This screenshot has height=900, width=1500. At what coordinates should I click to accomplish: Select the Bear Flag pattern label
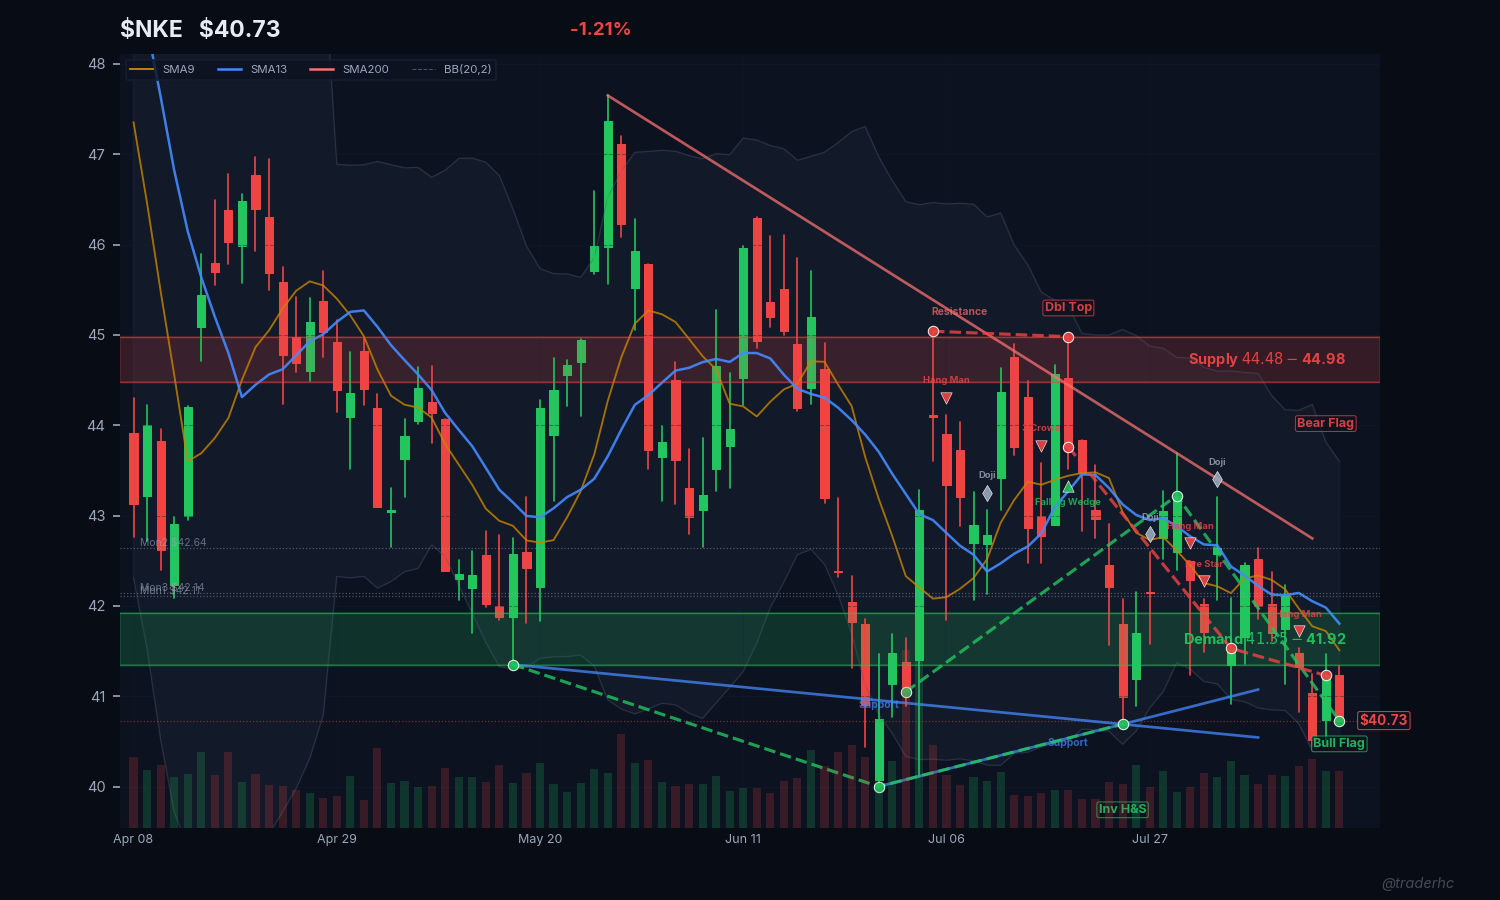[x=1325, y=423]
